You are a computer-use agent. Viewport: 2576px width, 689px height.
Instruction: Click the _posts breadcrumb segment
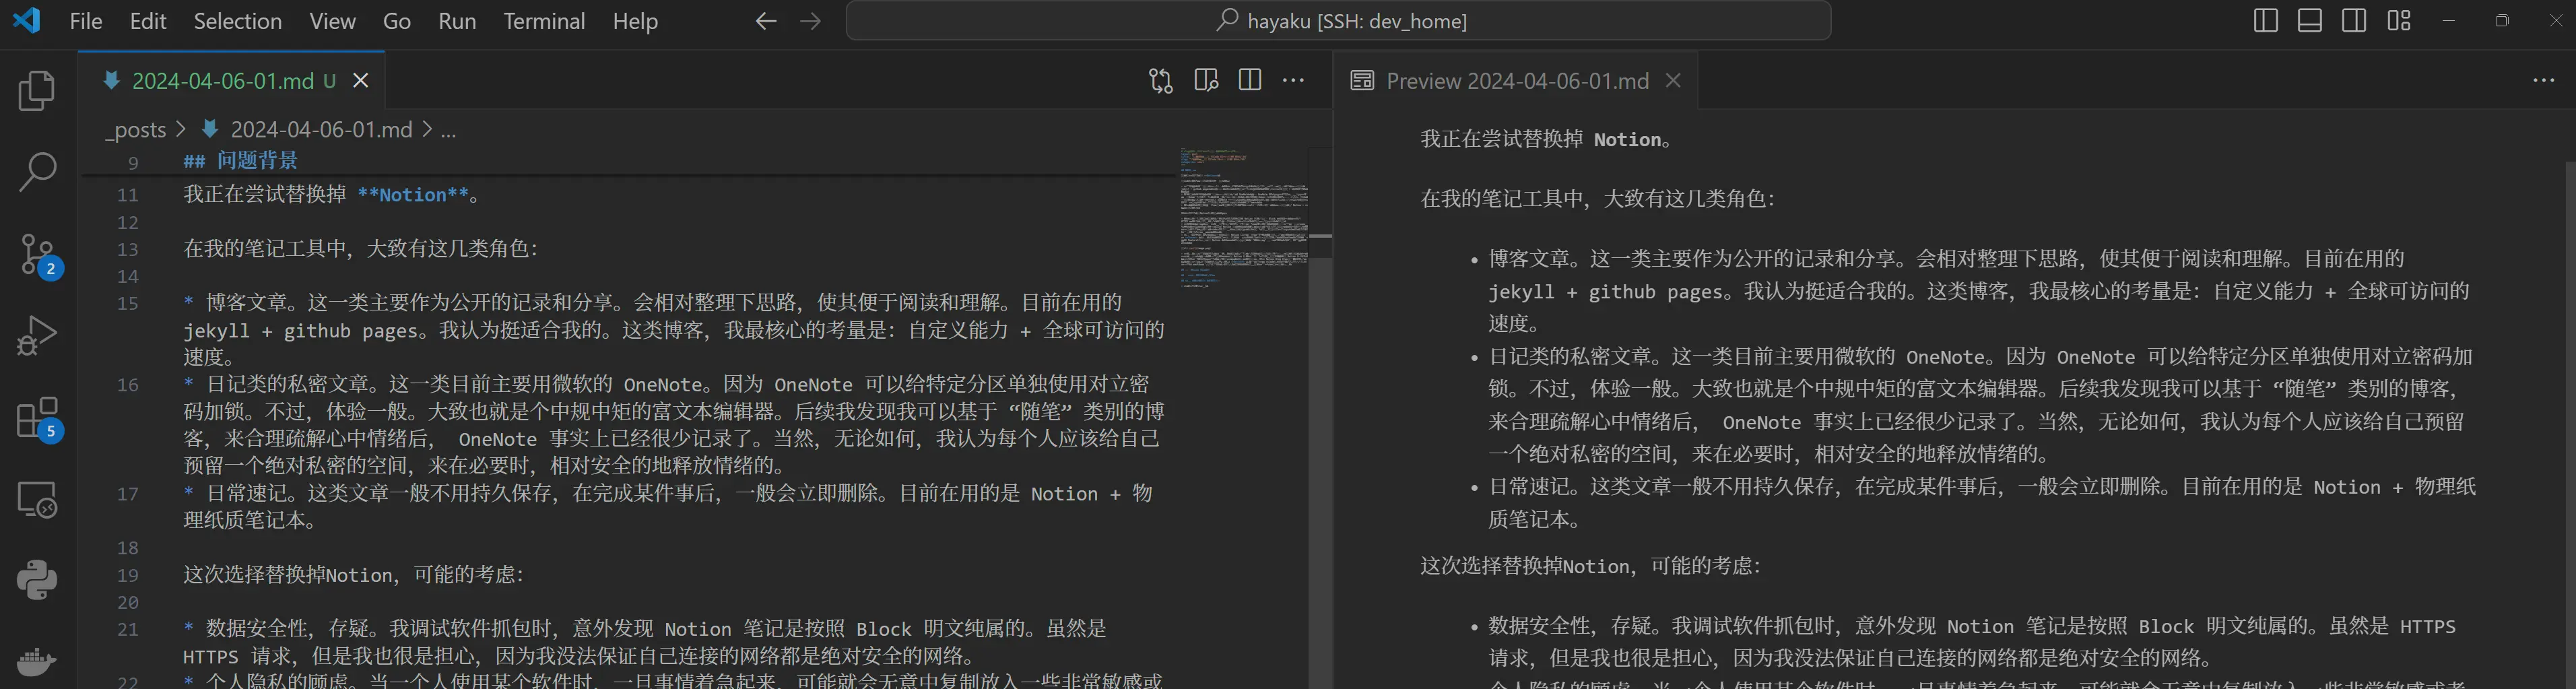click(x=137, y=130)
